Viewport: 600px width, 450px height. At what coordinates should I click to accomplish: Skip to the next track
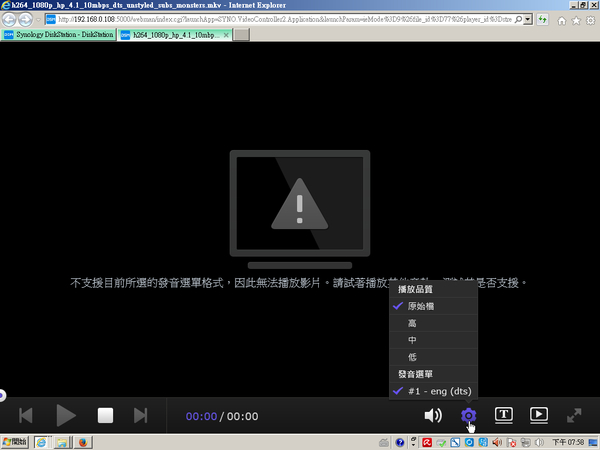coord(140,416)
